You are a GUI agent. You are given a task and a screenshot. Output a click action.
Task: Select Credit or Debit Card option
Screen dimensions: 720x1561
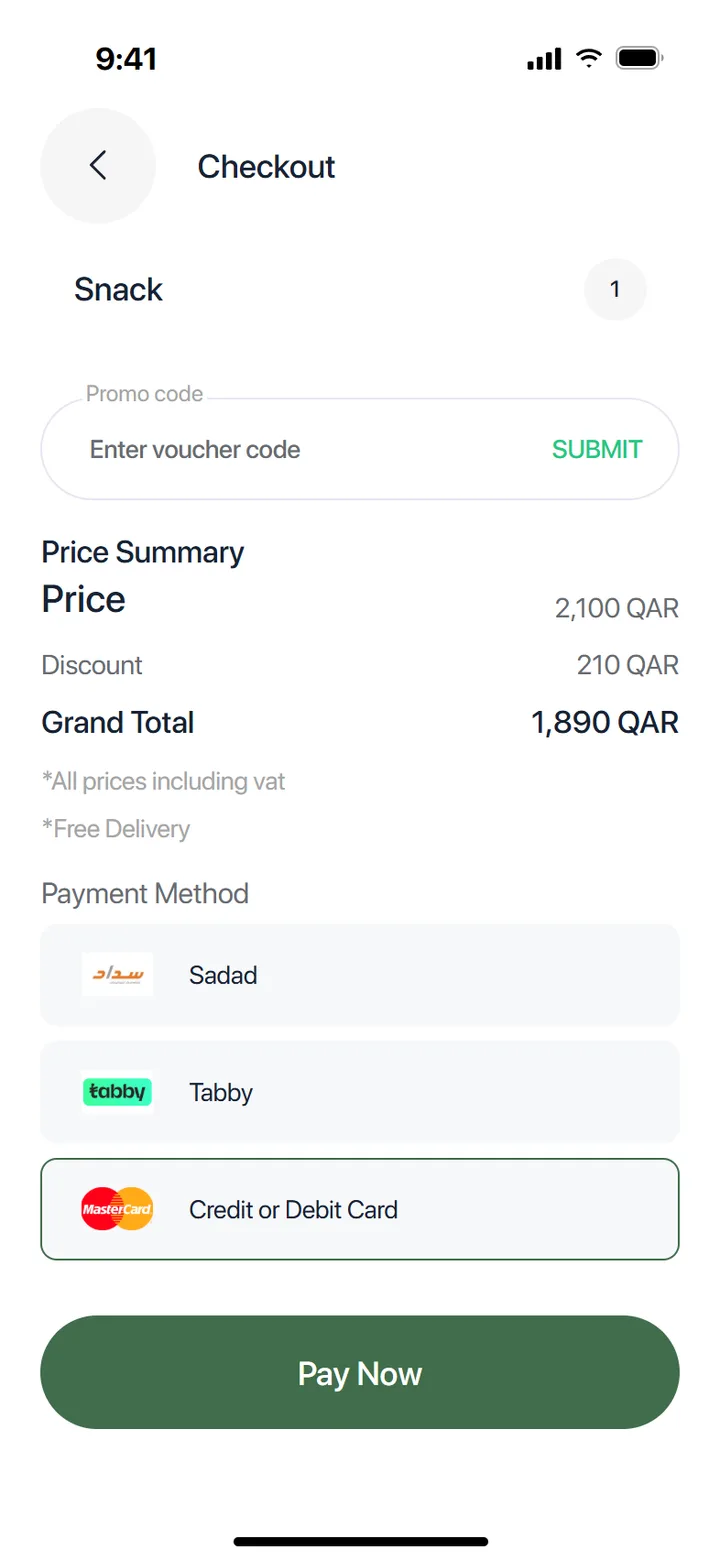tap(360, 1209)
